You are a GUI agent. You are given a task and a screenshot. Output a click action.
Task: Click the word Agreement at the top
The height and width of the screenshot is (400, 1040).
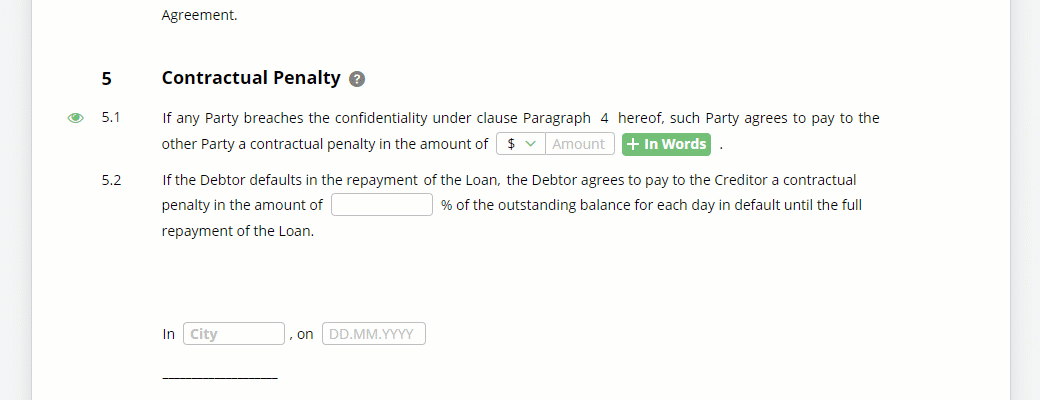(x=199, y=16)
